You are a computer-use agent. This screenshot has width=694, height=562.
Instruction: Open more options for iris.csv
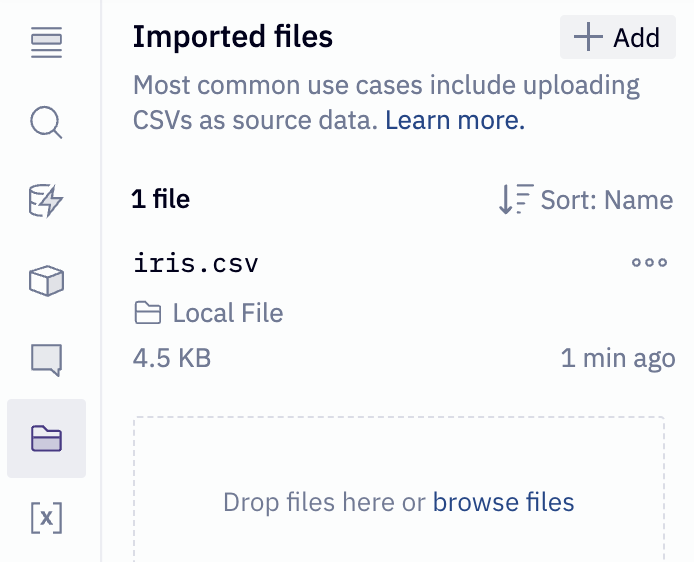pos(649,263)
